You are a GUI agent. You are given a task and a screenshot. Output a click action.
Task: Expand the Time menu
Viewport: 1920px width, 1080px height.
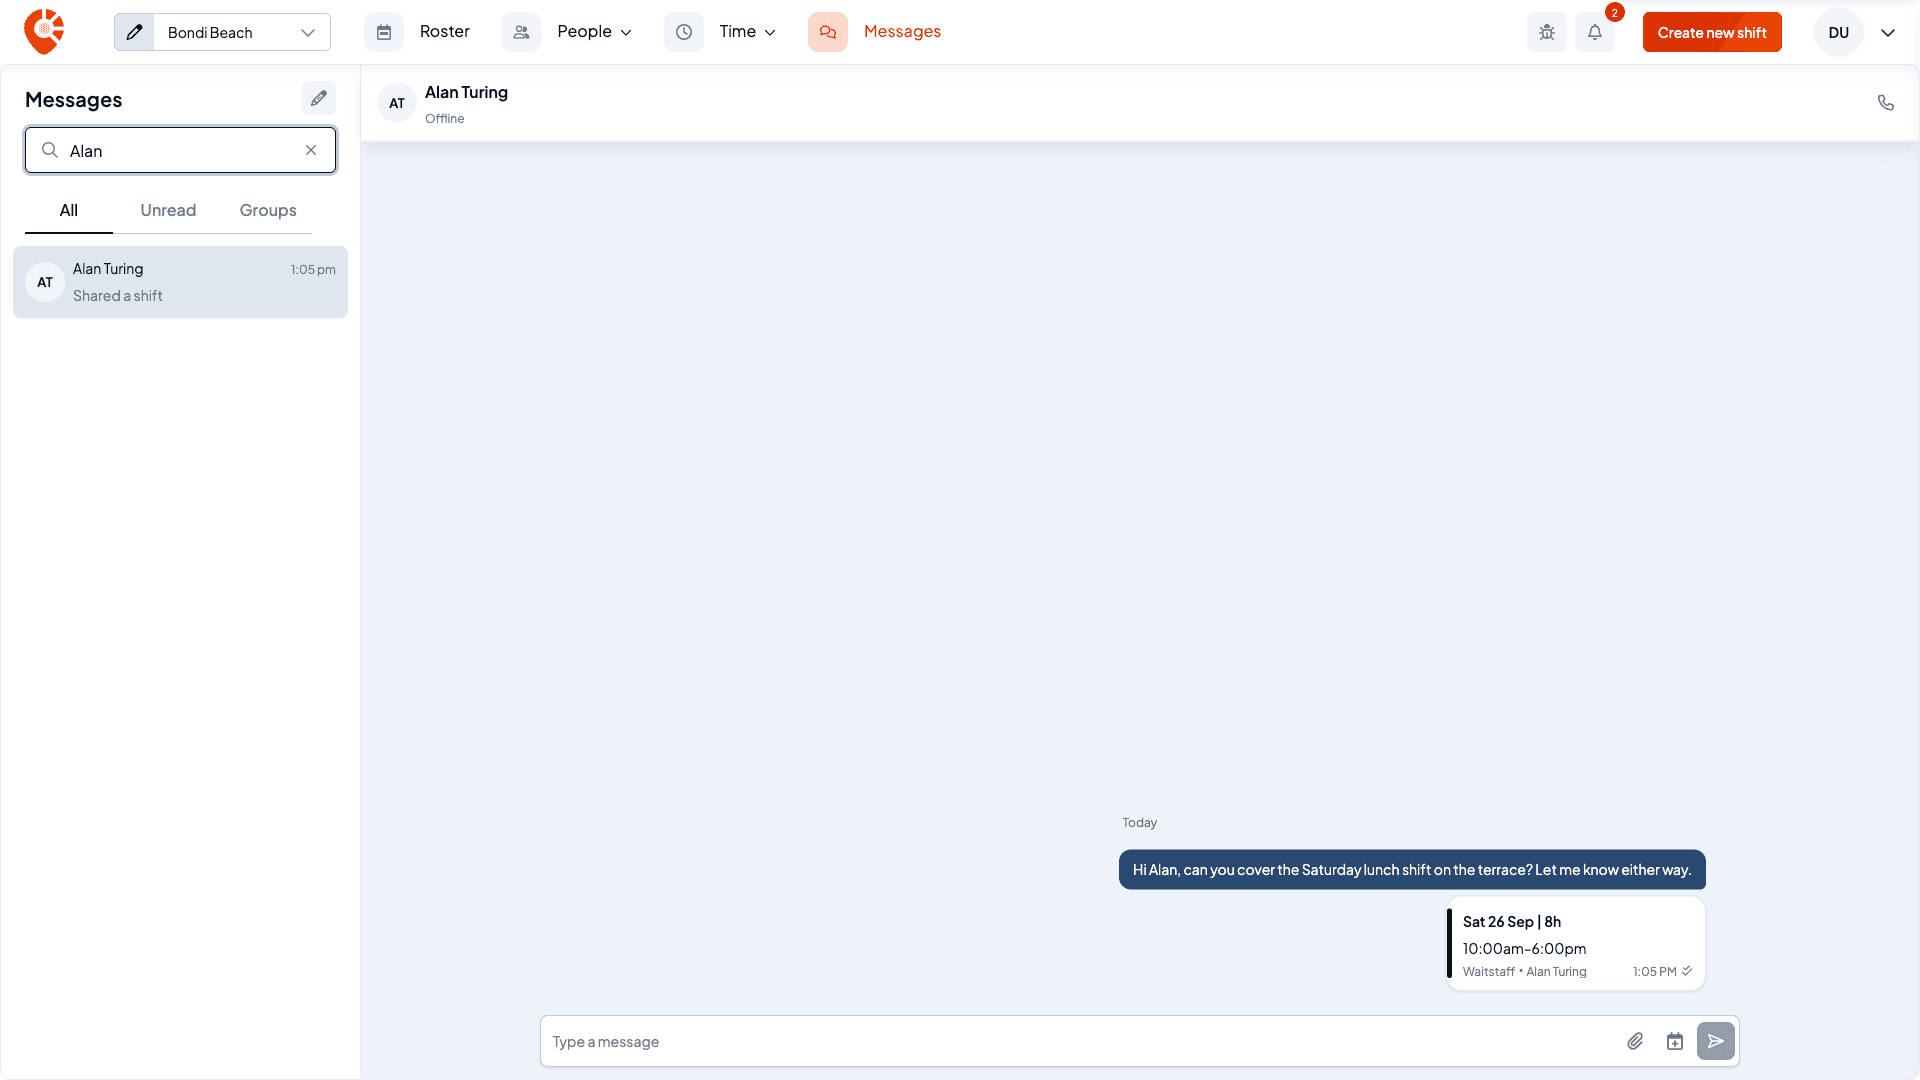748,32
